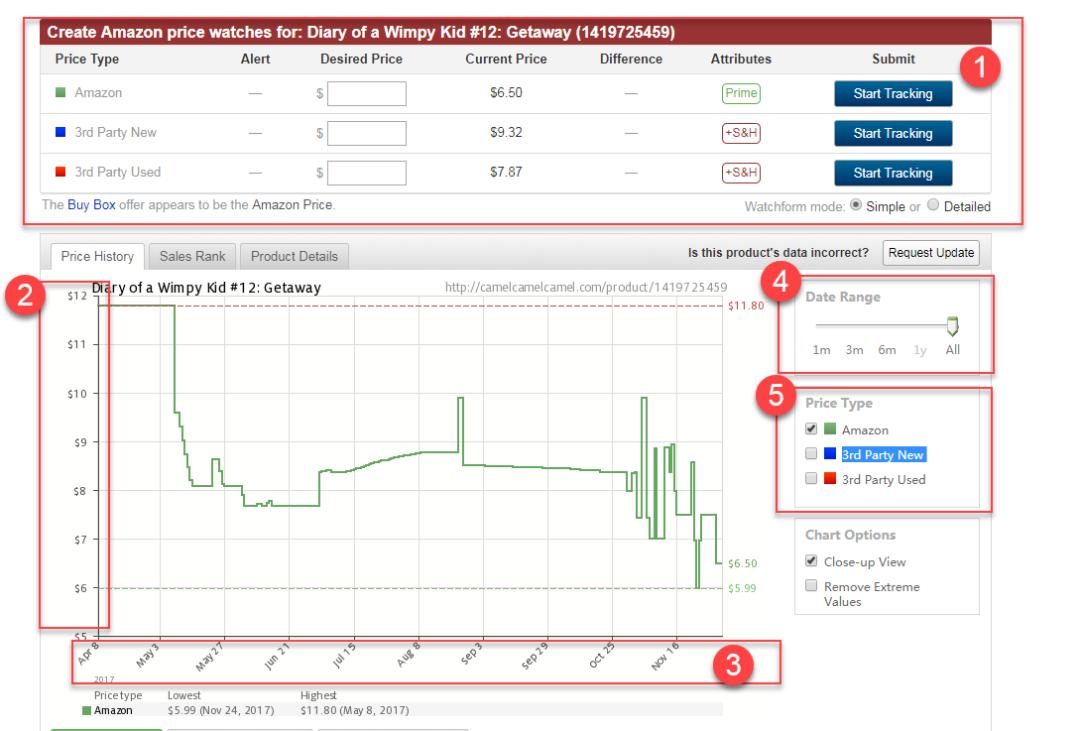Image resolution: width=1080 pixels, height=731 pixels.
Task: Click green Amazon swatch in Price Type panel
Action: coord(829,430)
